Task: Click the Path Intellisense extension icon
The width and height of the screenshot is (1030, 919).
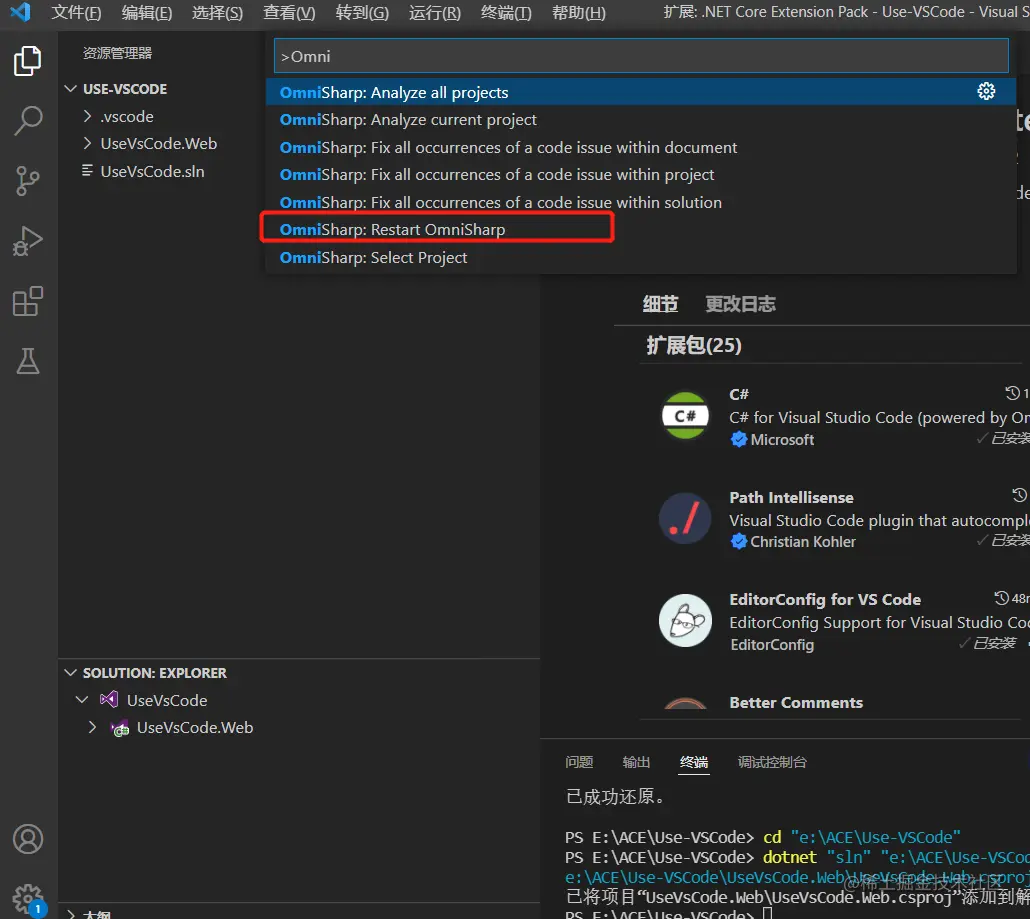Action: (685, 518)
